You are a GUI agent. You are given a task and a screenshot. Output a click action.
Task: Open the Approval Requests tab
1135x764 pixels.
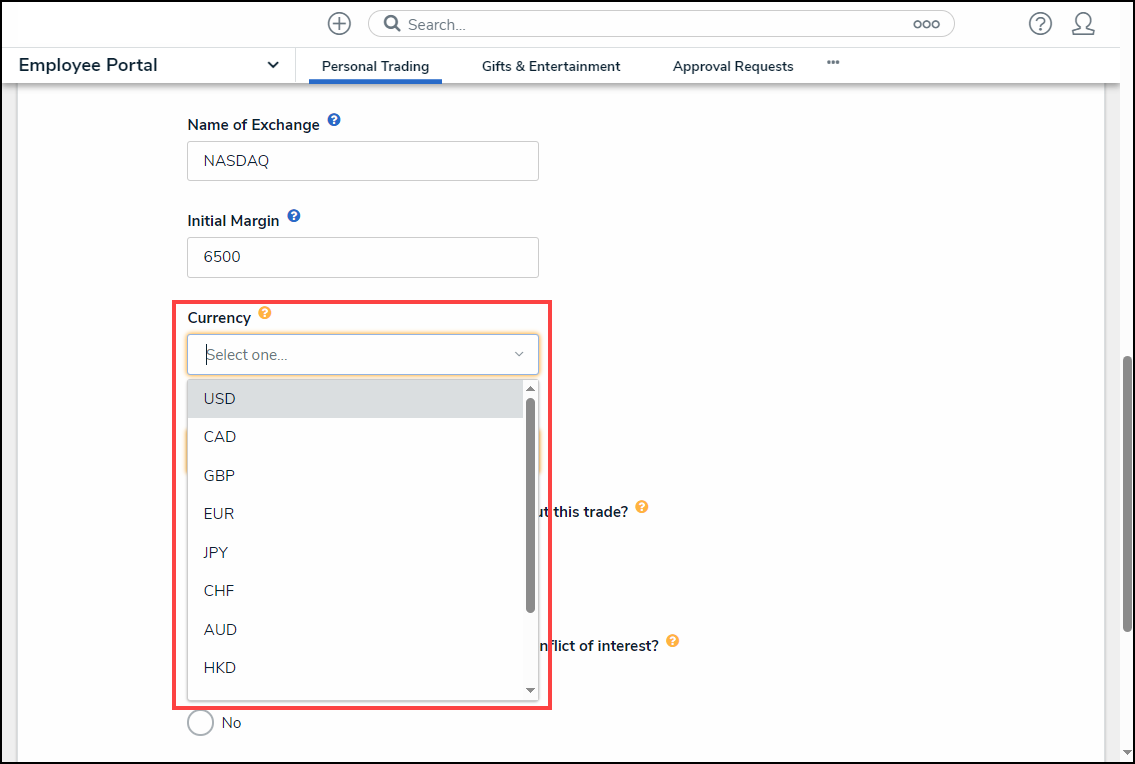733,66
